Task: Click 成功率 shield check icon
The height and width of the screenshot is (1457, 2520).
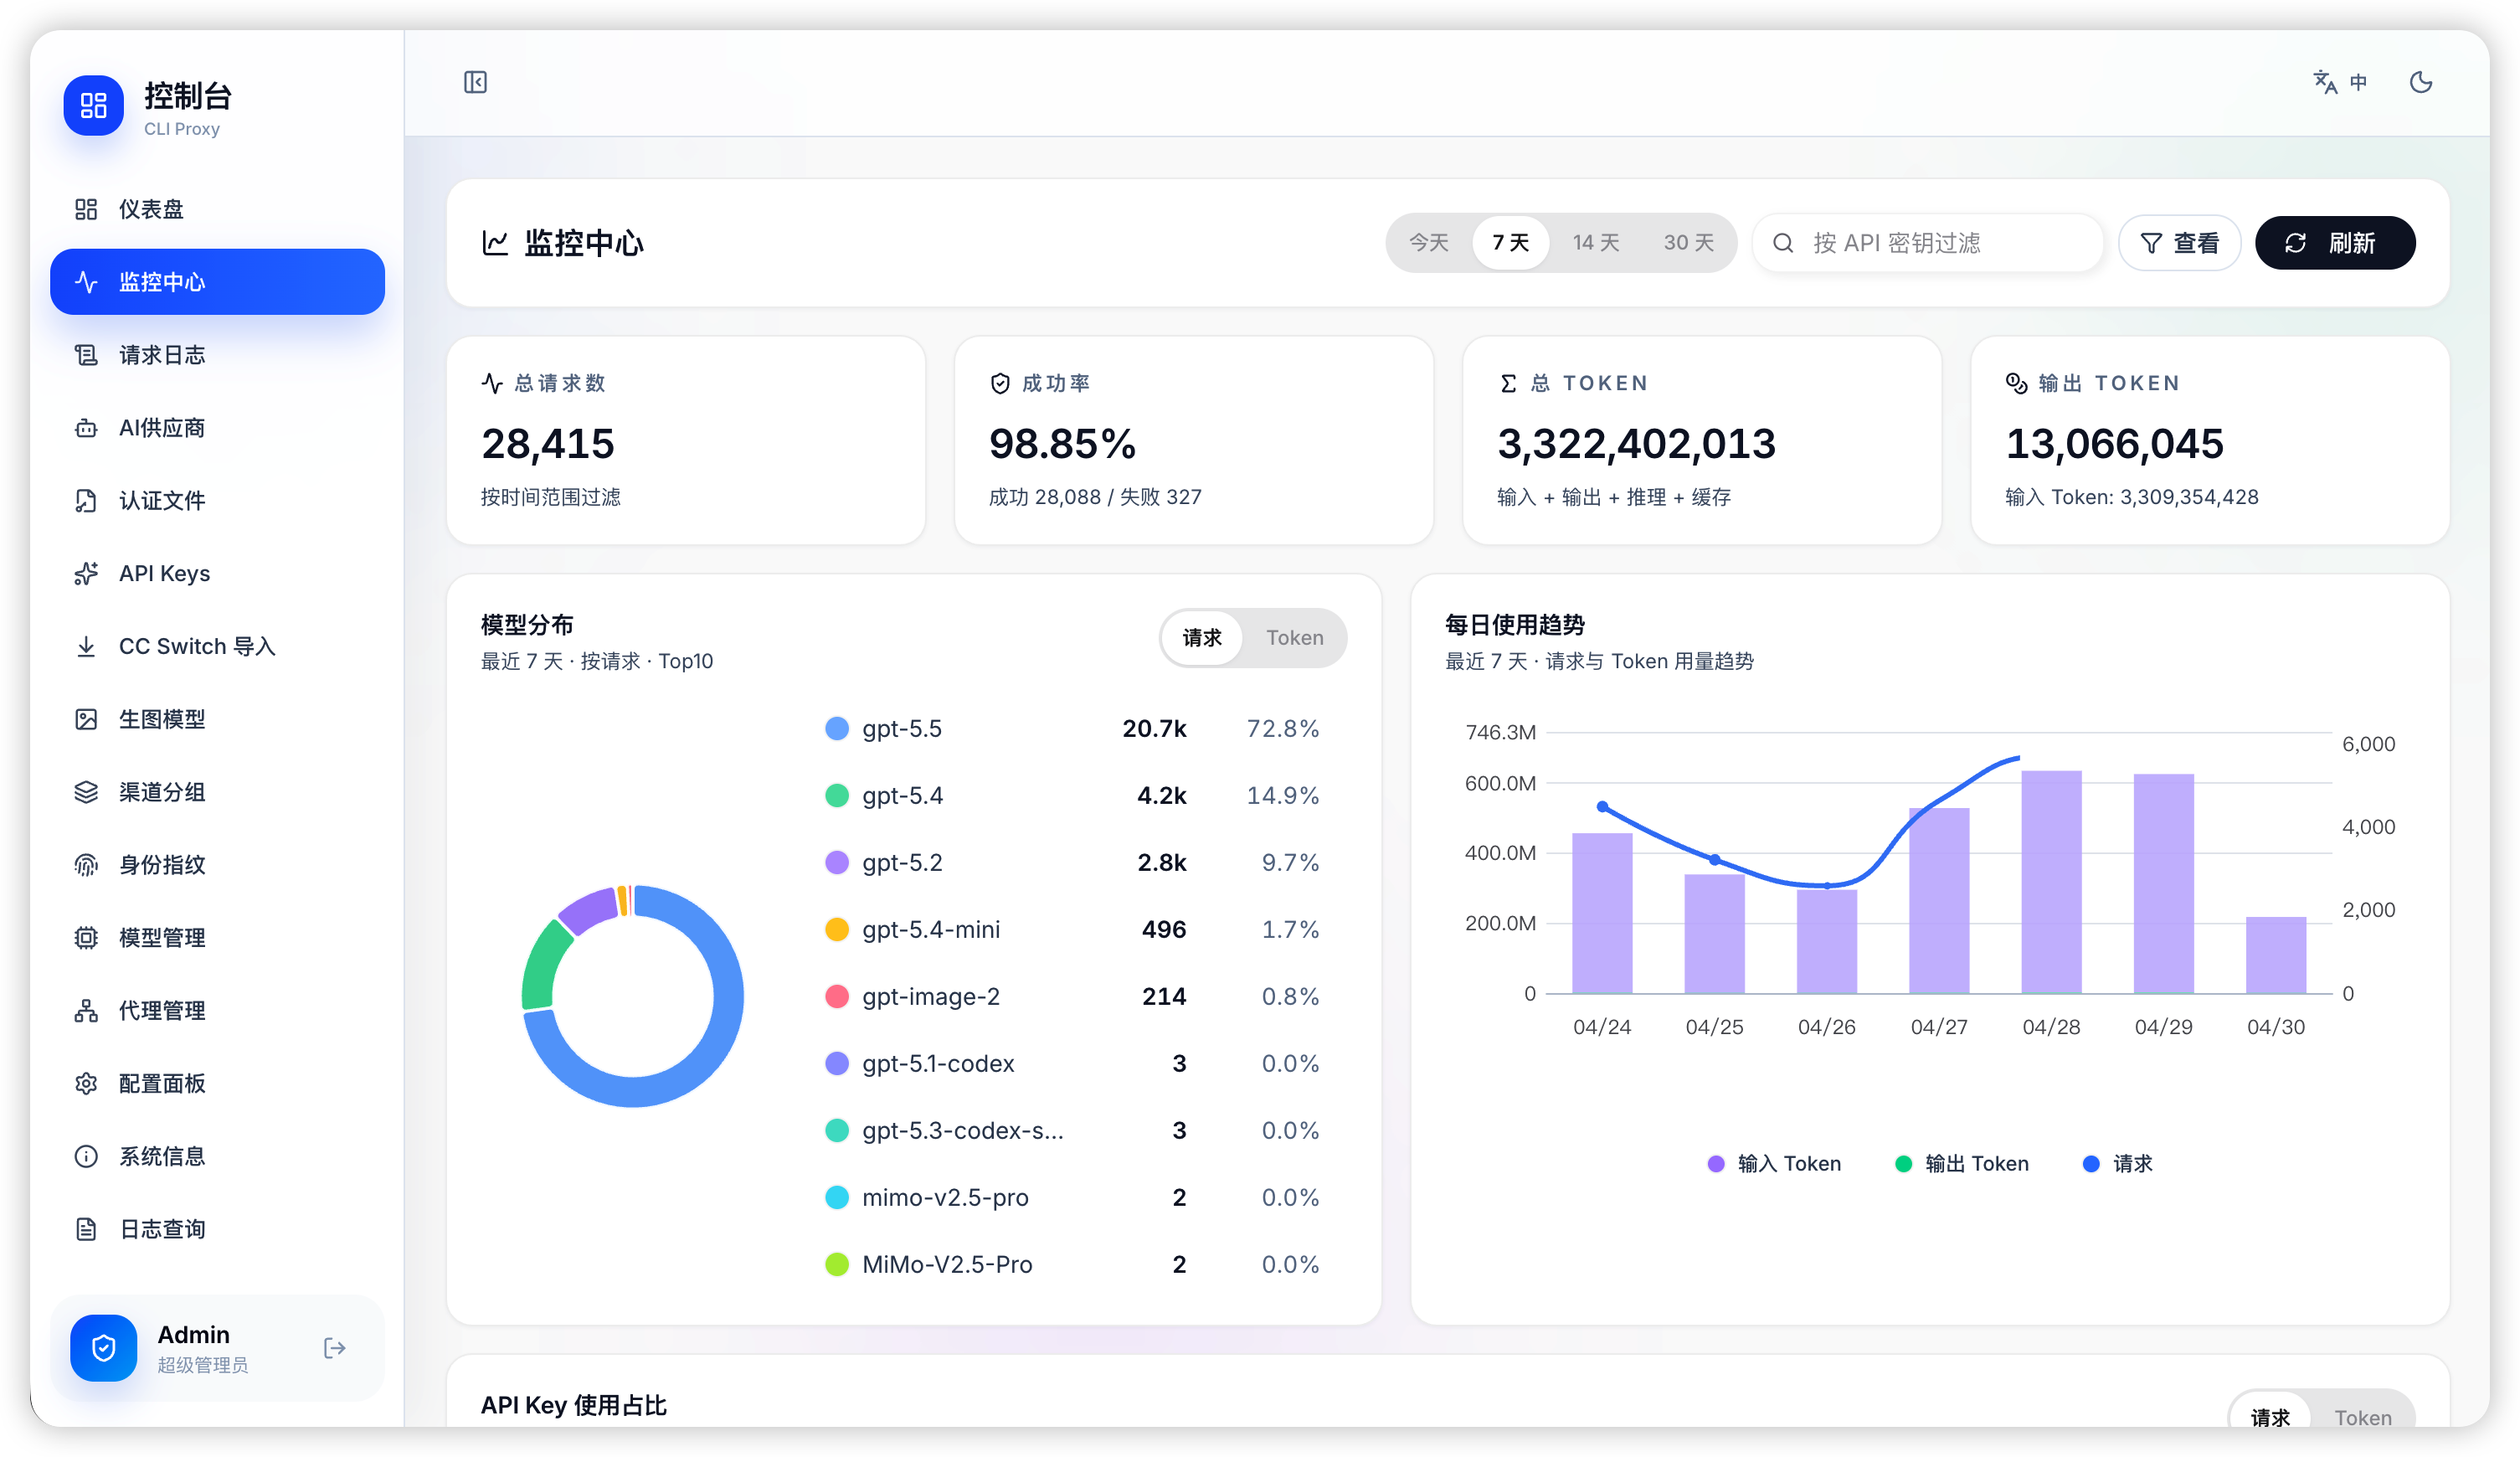Action: (x=1000, y=383)
